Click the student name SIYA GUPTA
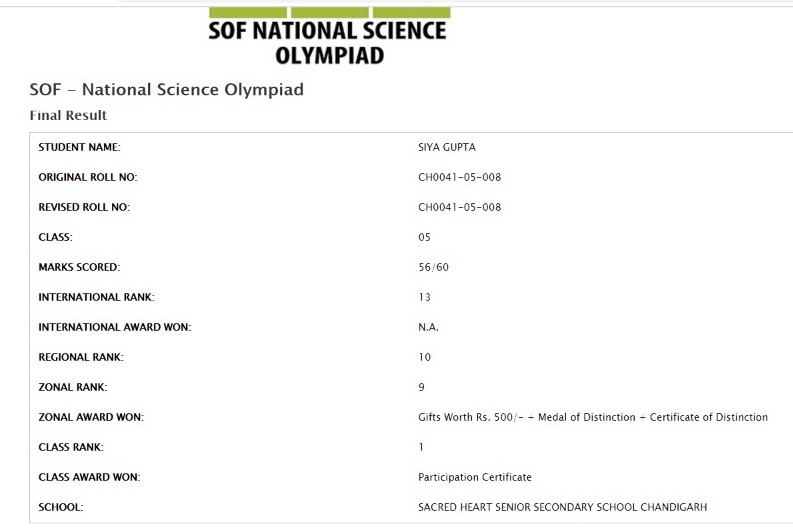The height and width of the screenshot is (532, 793). 447,147
